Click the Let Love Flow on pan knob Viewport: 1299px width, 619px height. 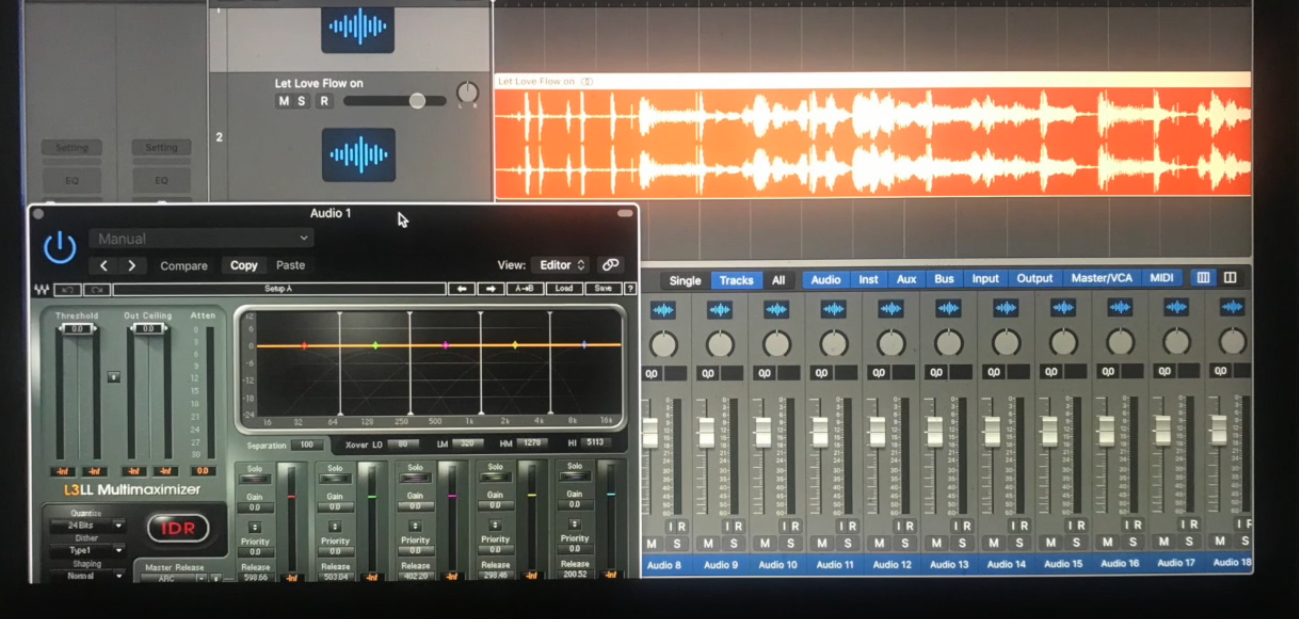(467, 94)
